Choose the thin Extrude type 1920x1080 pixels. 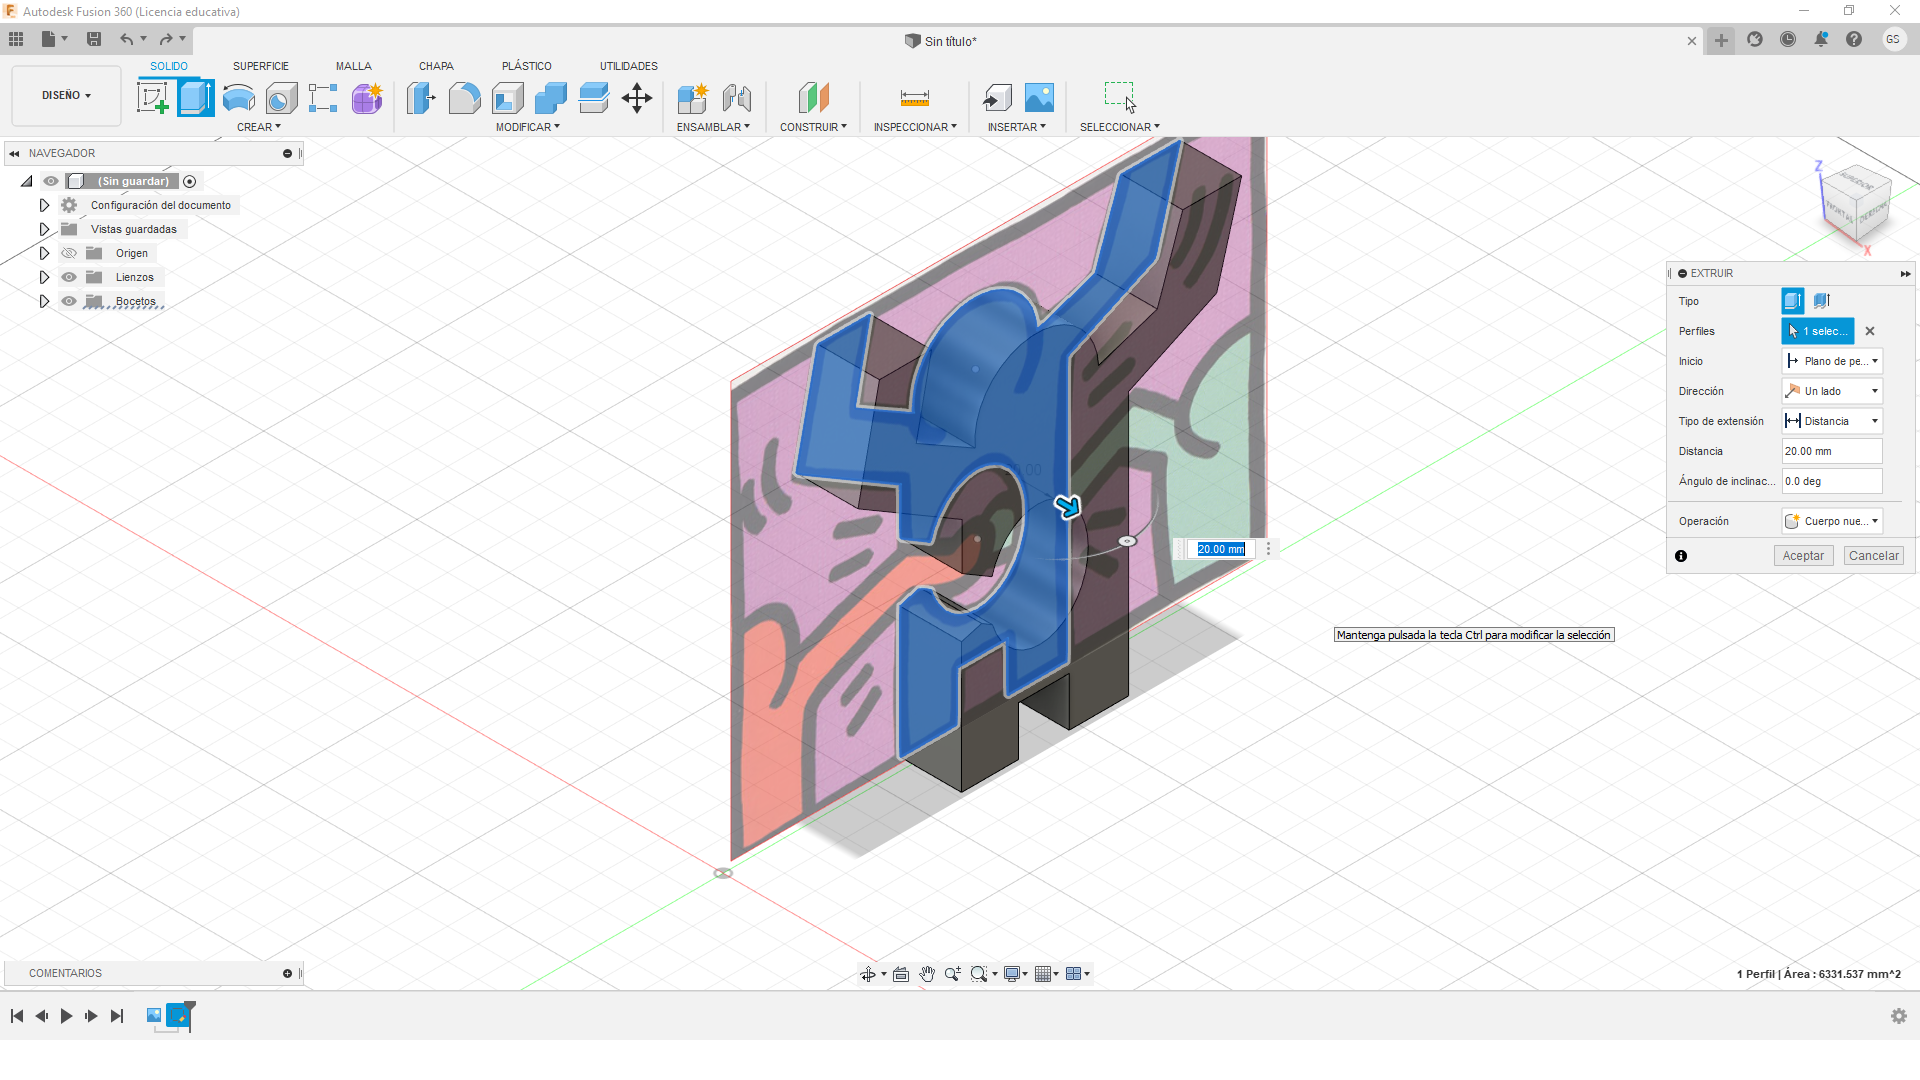pyautogui.click(x=1822, y=301)
